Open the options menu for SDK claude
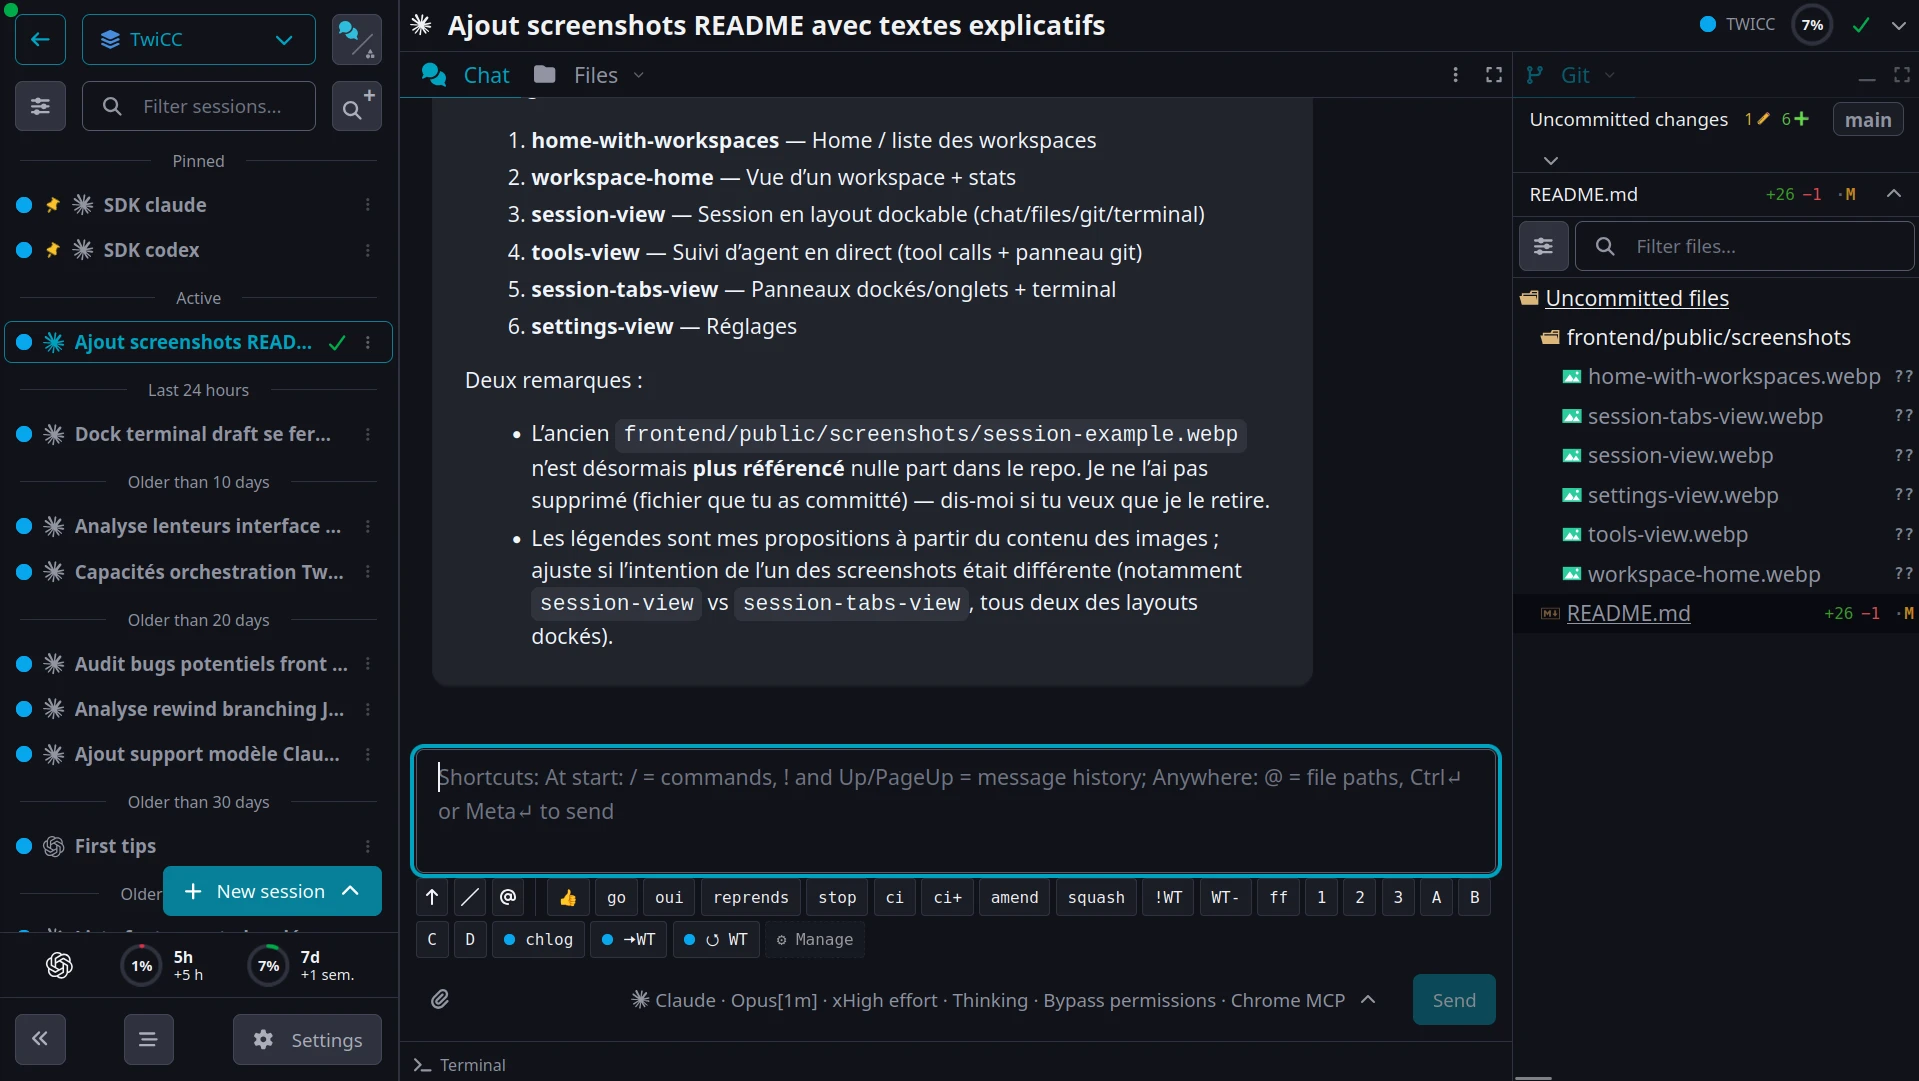Image resolution: width=1919 pixels, height=1081 pixels. tap(368, 205)
